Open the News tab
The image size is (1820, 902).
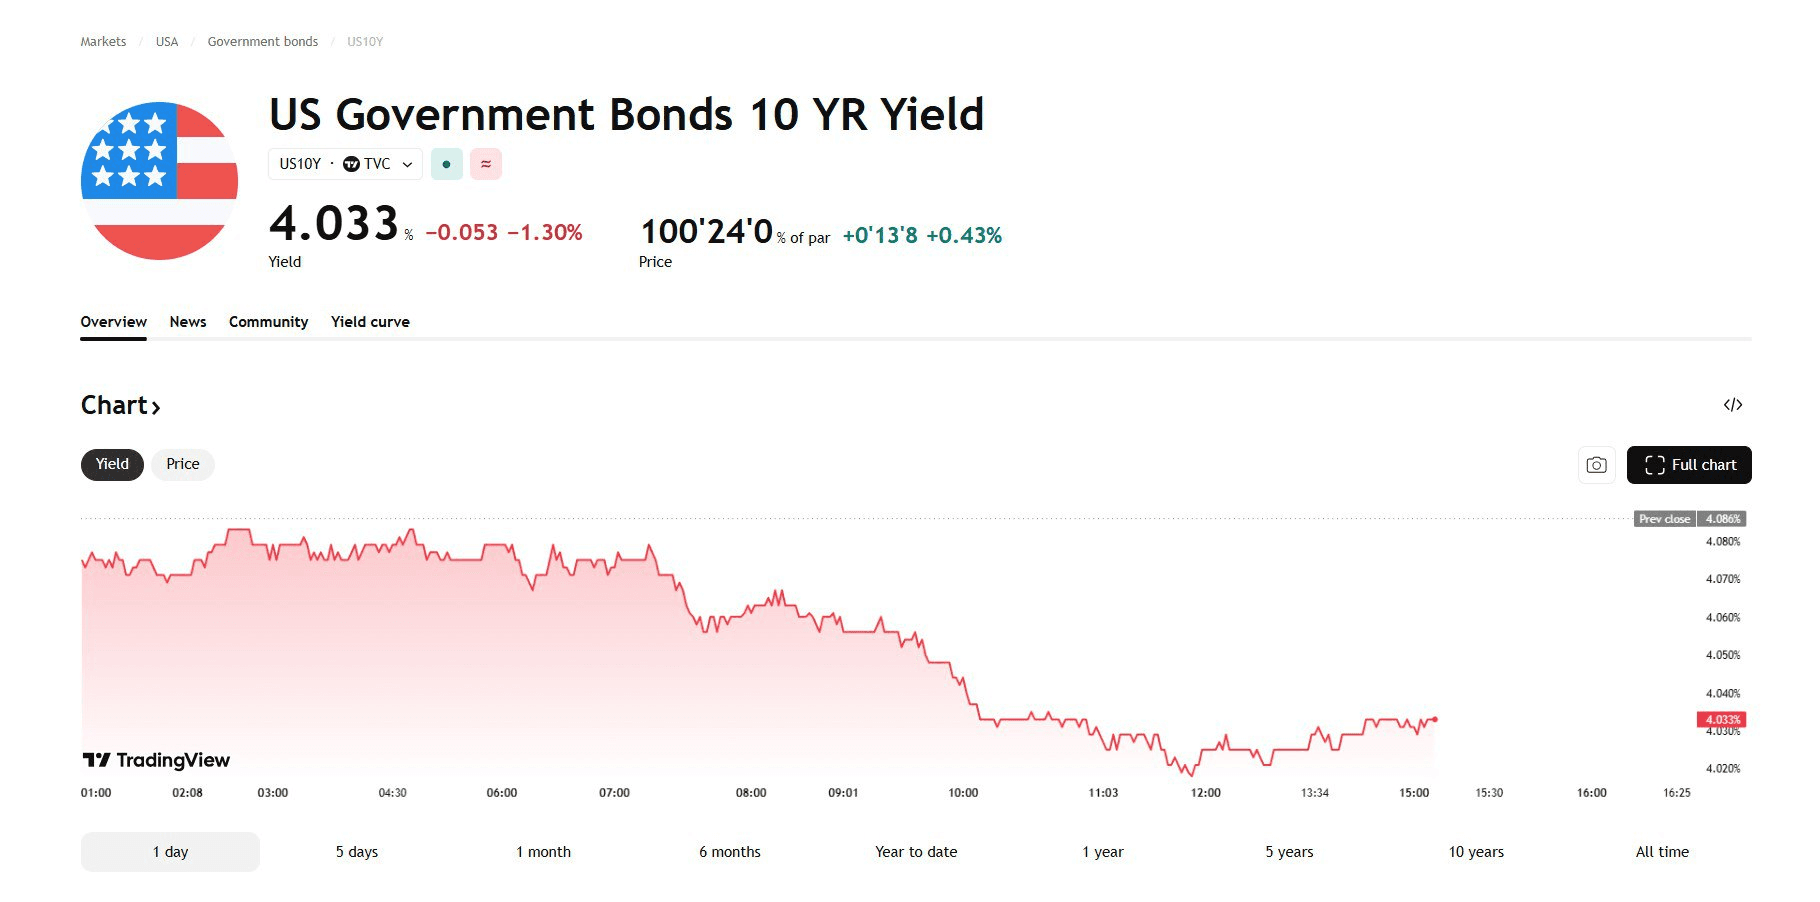[188, 322]
